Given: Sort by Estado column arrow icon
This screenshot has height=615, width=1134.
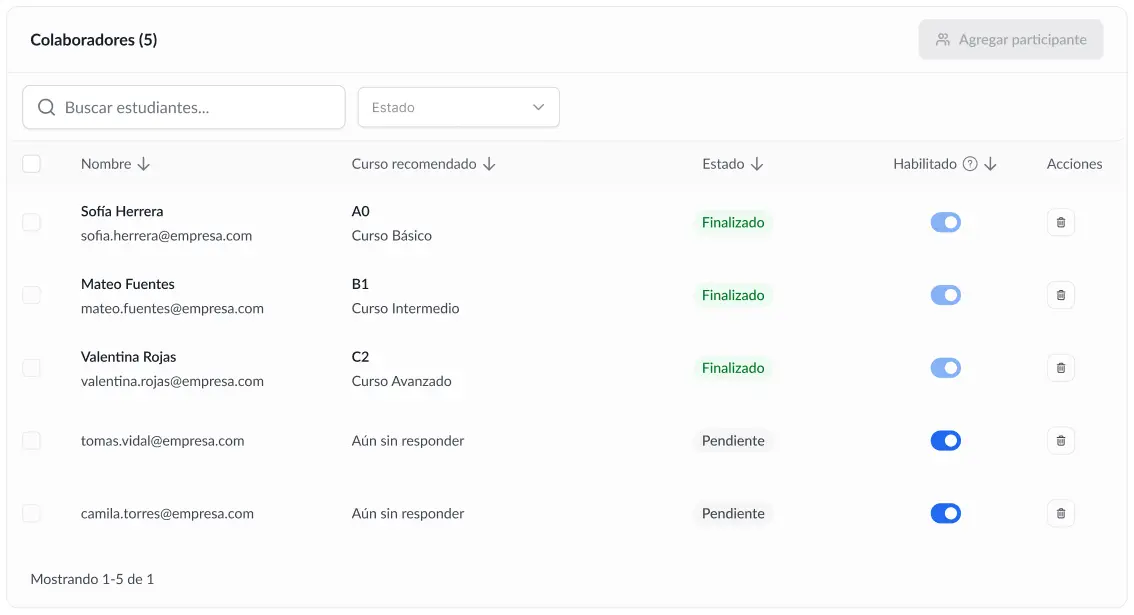Looking at the screenshot, I should [756, 164].
